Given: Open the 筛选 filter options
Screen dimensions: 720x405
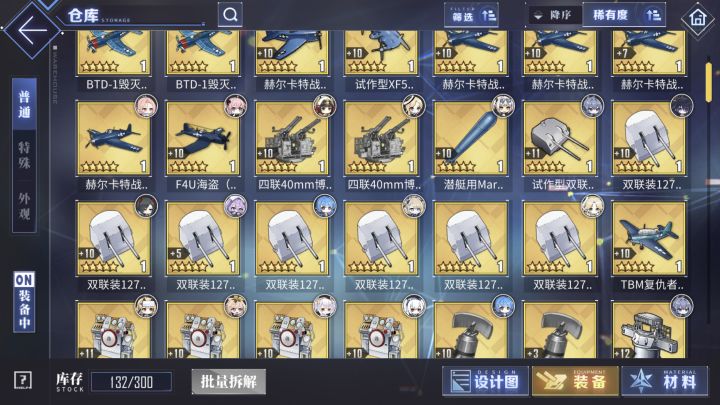Looking at the screenshot, I should tap(472, 16).
